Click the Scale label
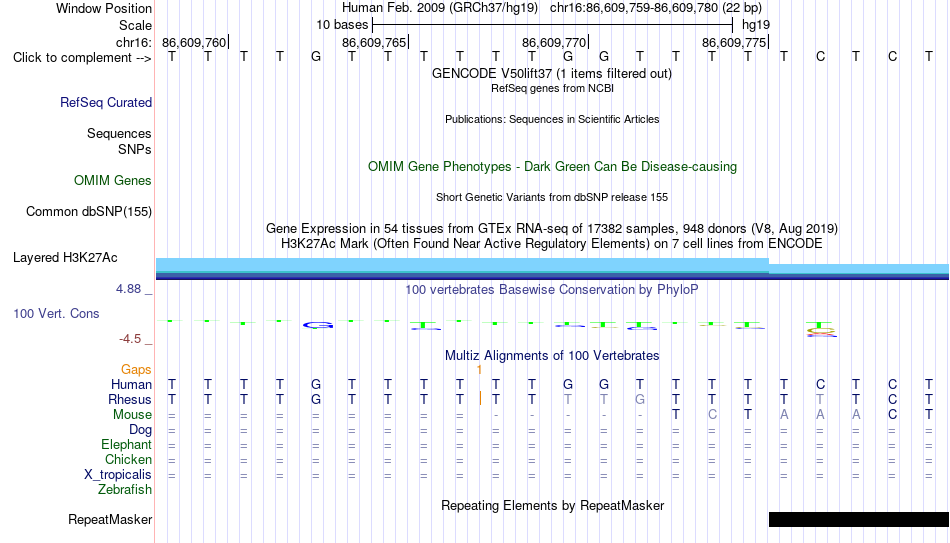 (135, 25)
